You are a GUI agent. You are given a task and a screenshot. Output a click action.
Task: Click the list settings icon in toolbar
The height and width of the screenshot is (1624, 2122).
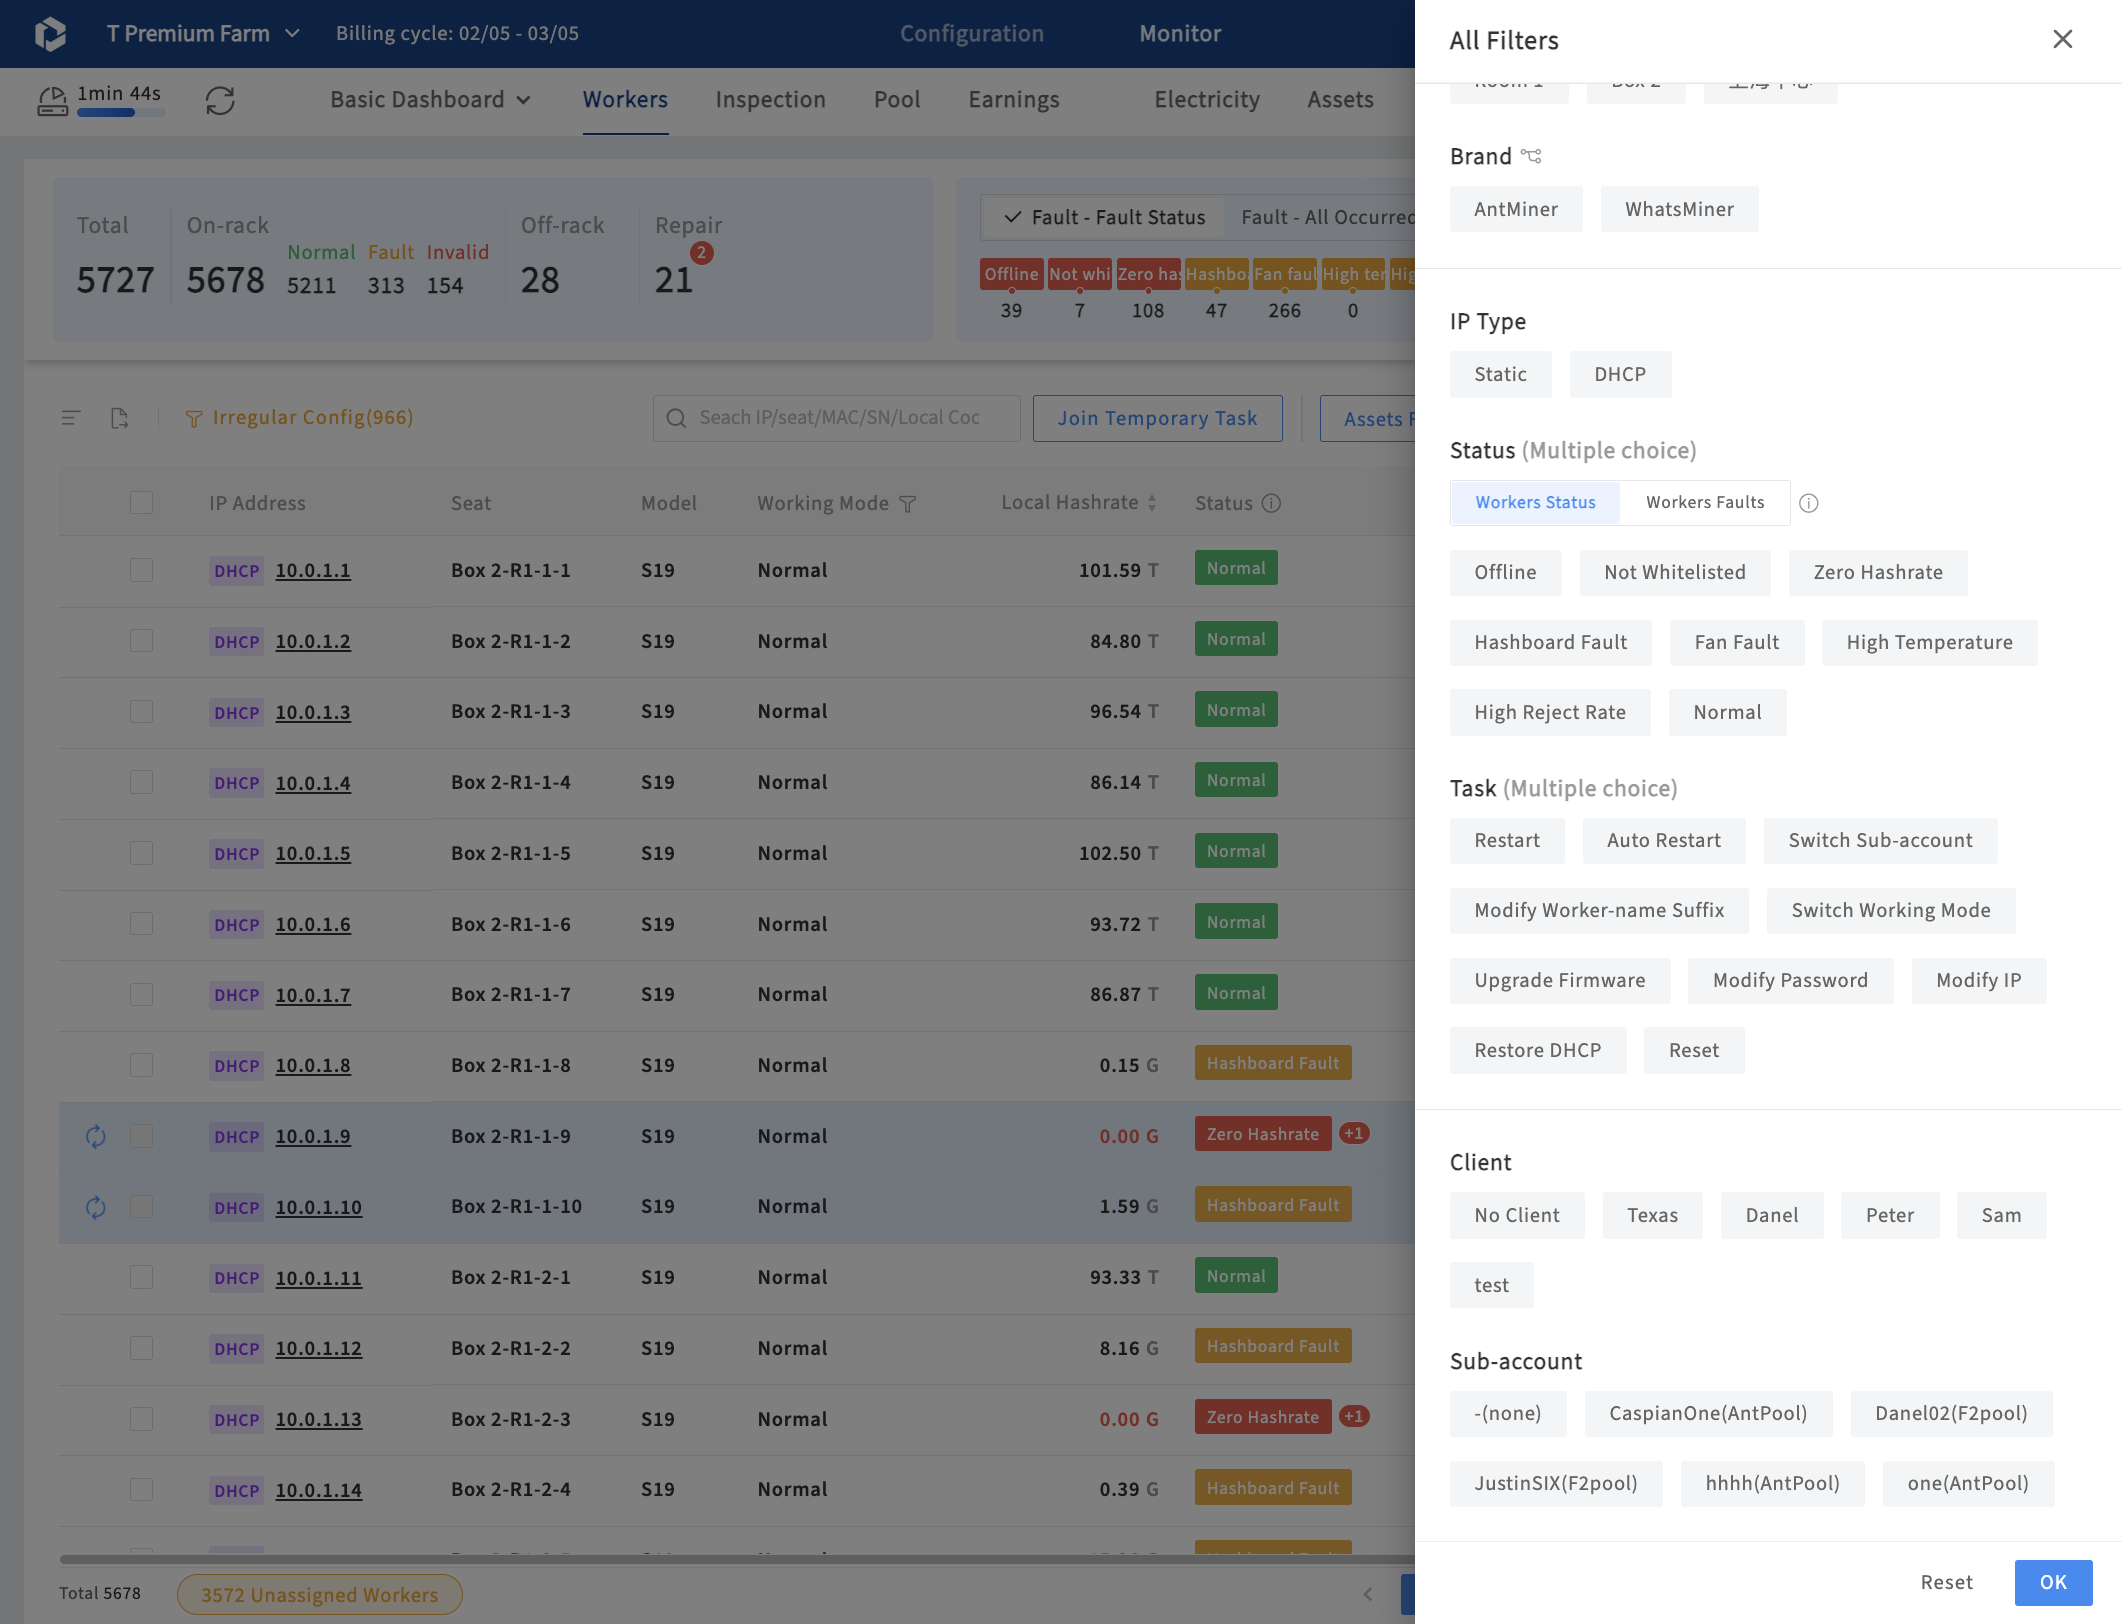(x=71, y=418)
